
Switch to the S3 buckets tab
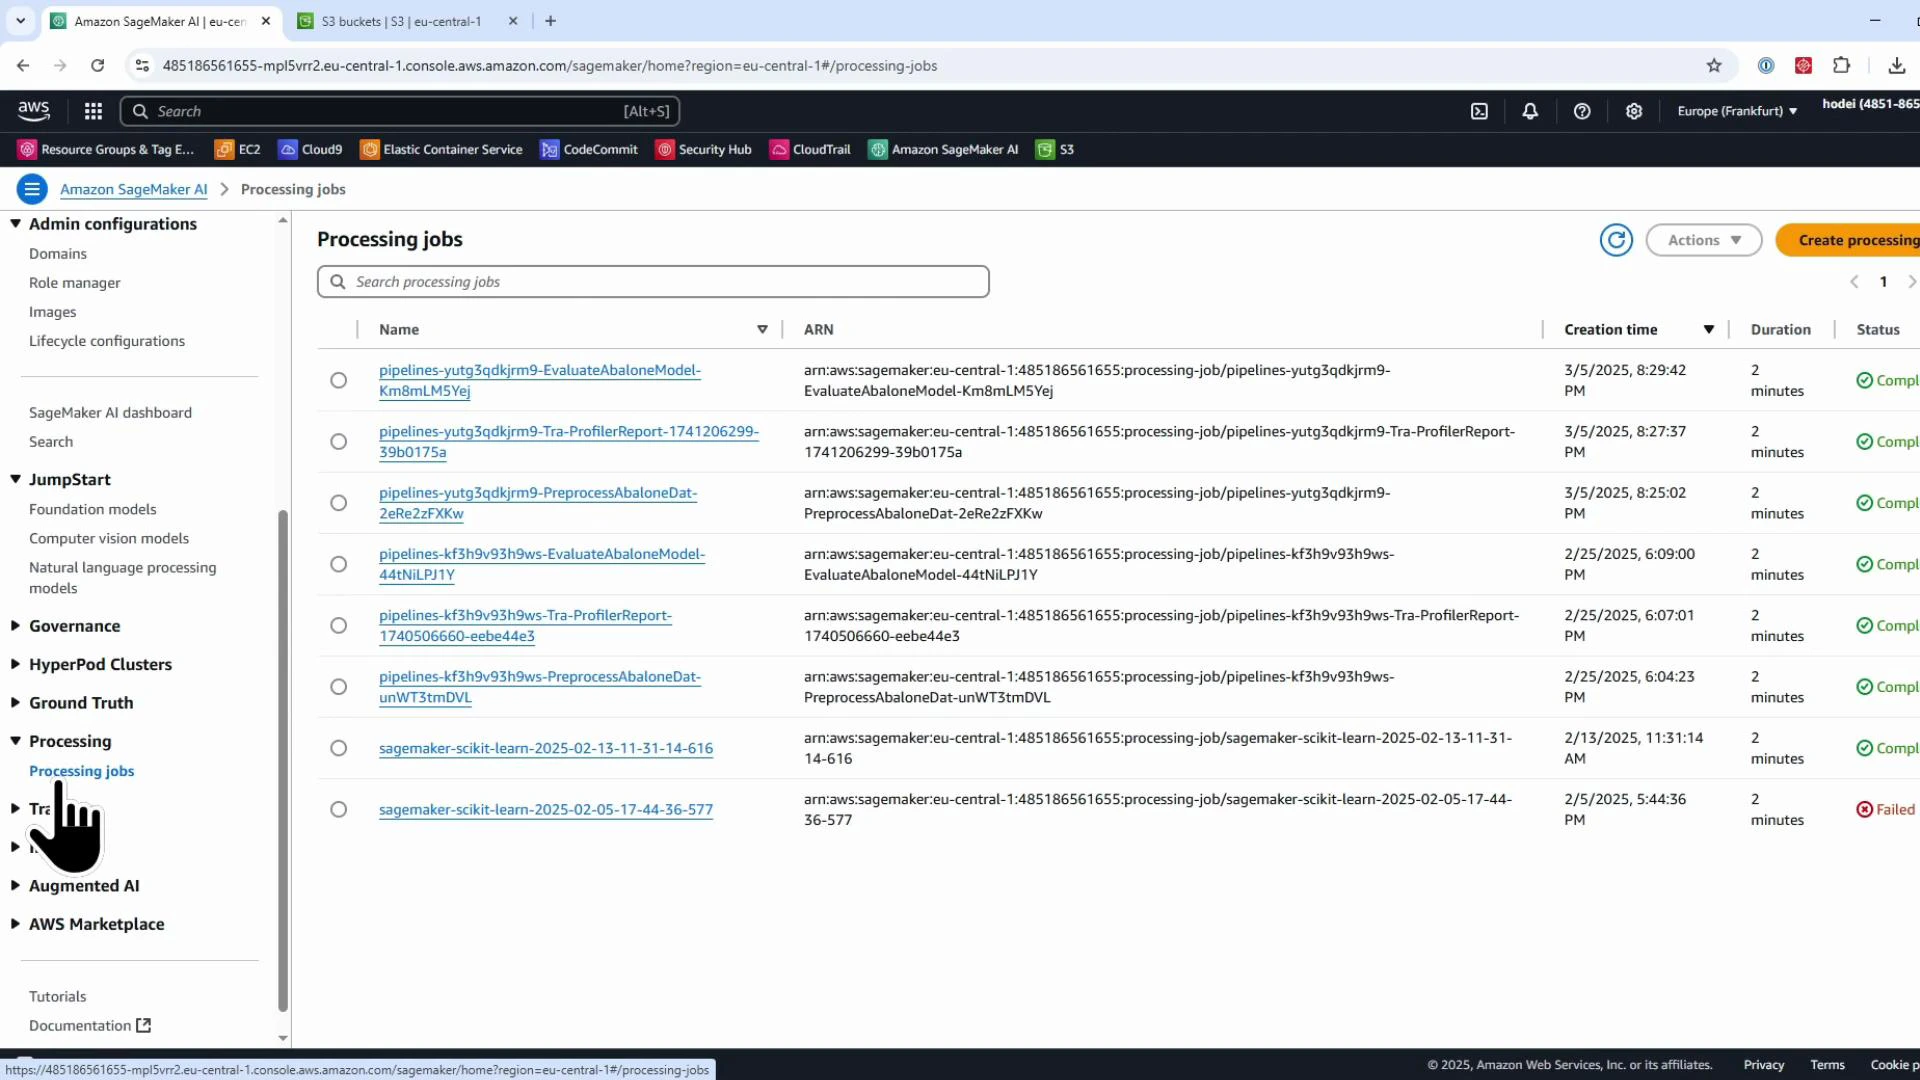tap(400, 20)
